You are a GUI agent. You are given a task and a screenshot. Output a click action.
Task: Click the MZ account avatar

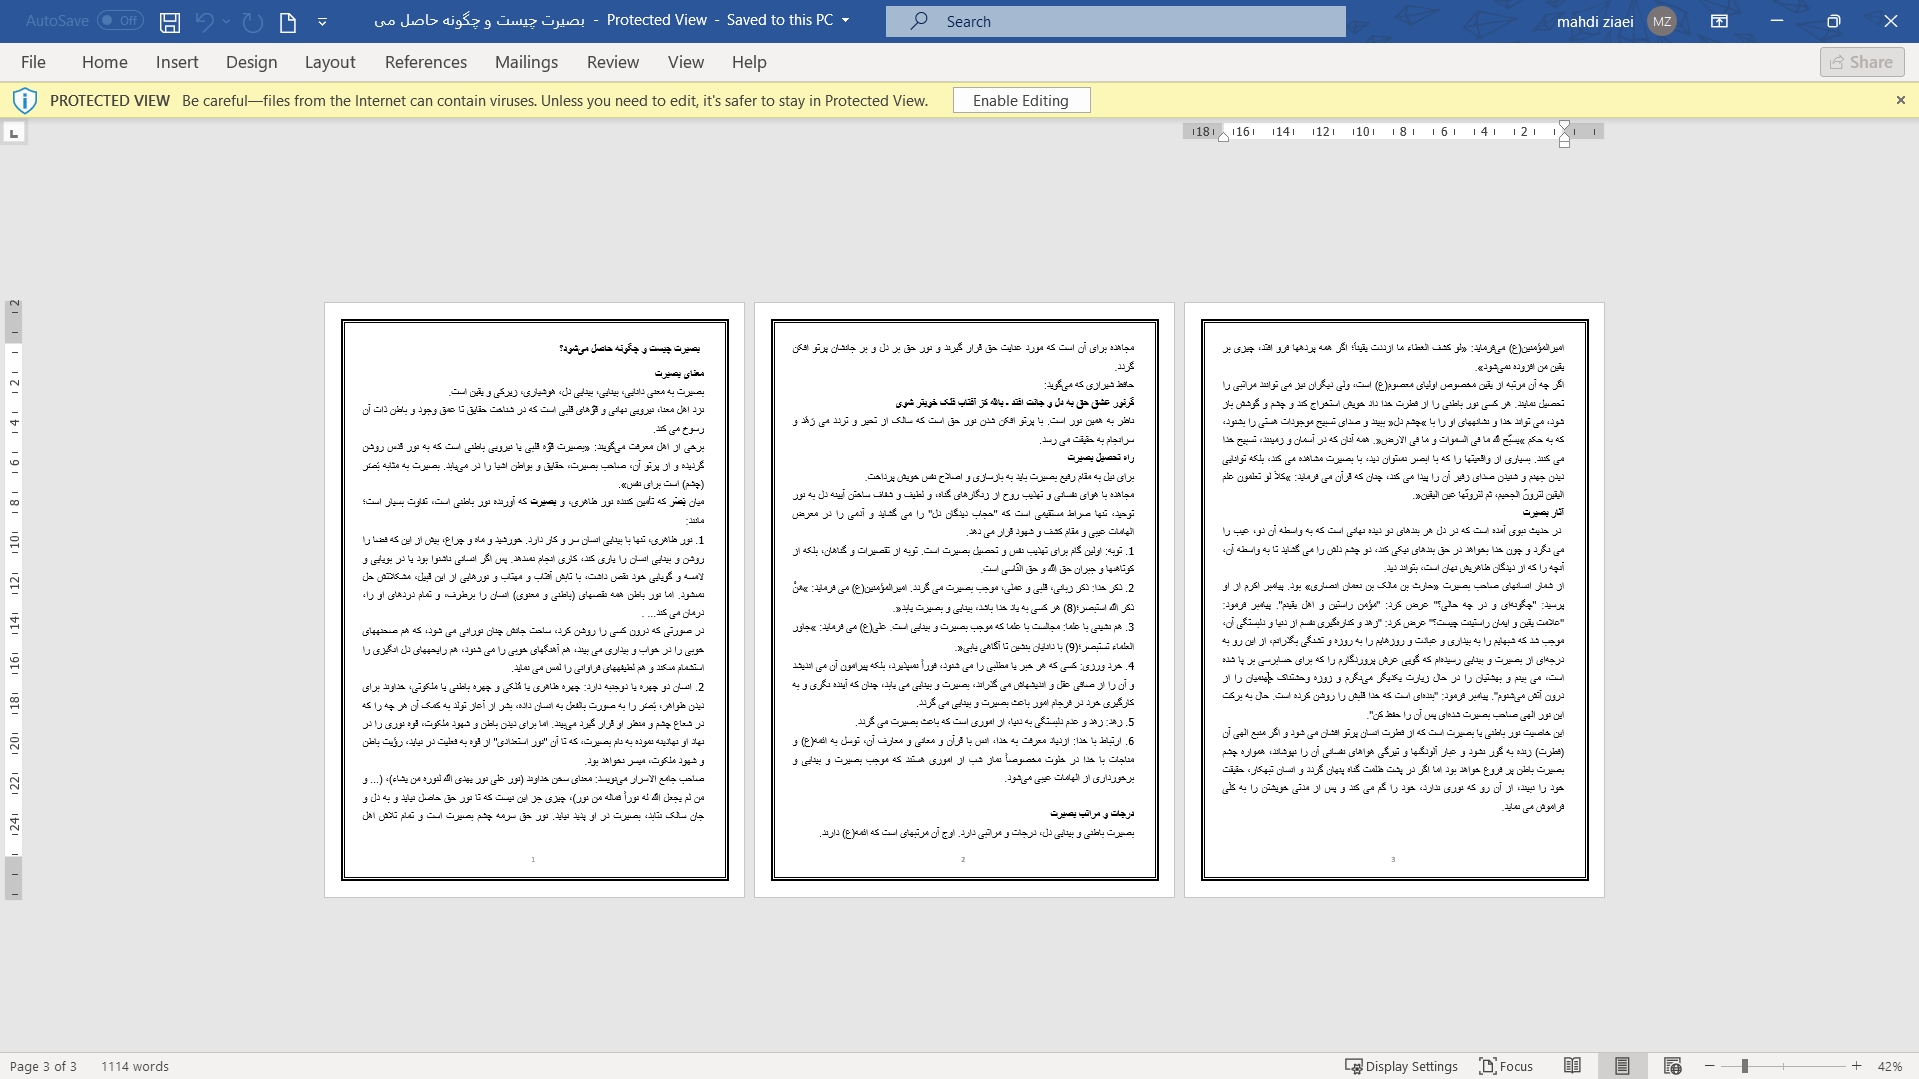tap(1662, 21)
